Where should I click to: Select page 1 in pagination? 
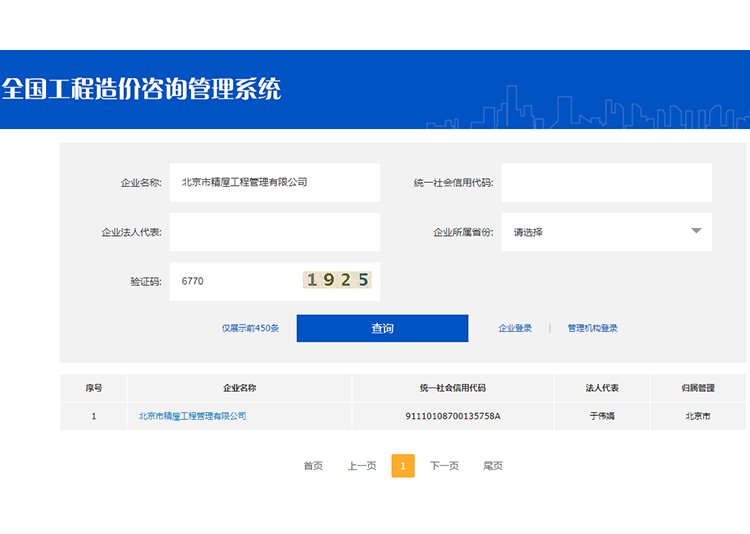click(x=403, y=466)
